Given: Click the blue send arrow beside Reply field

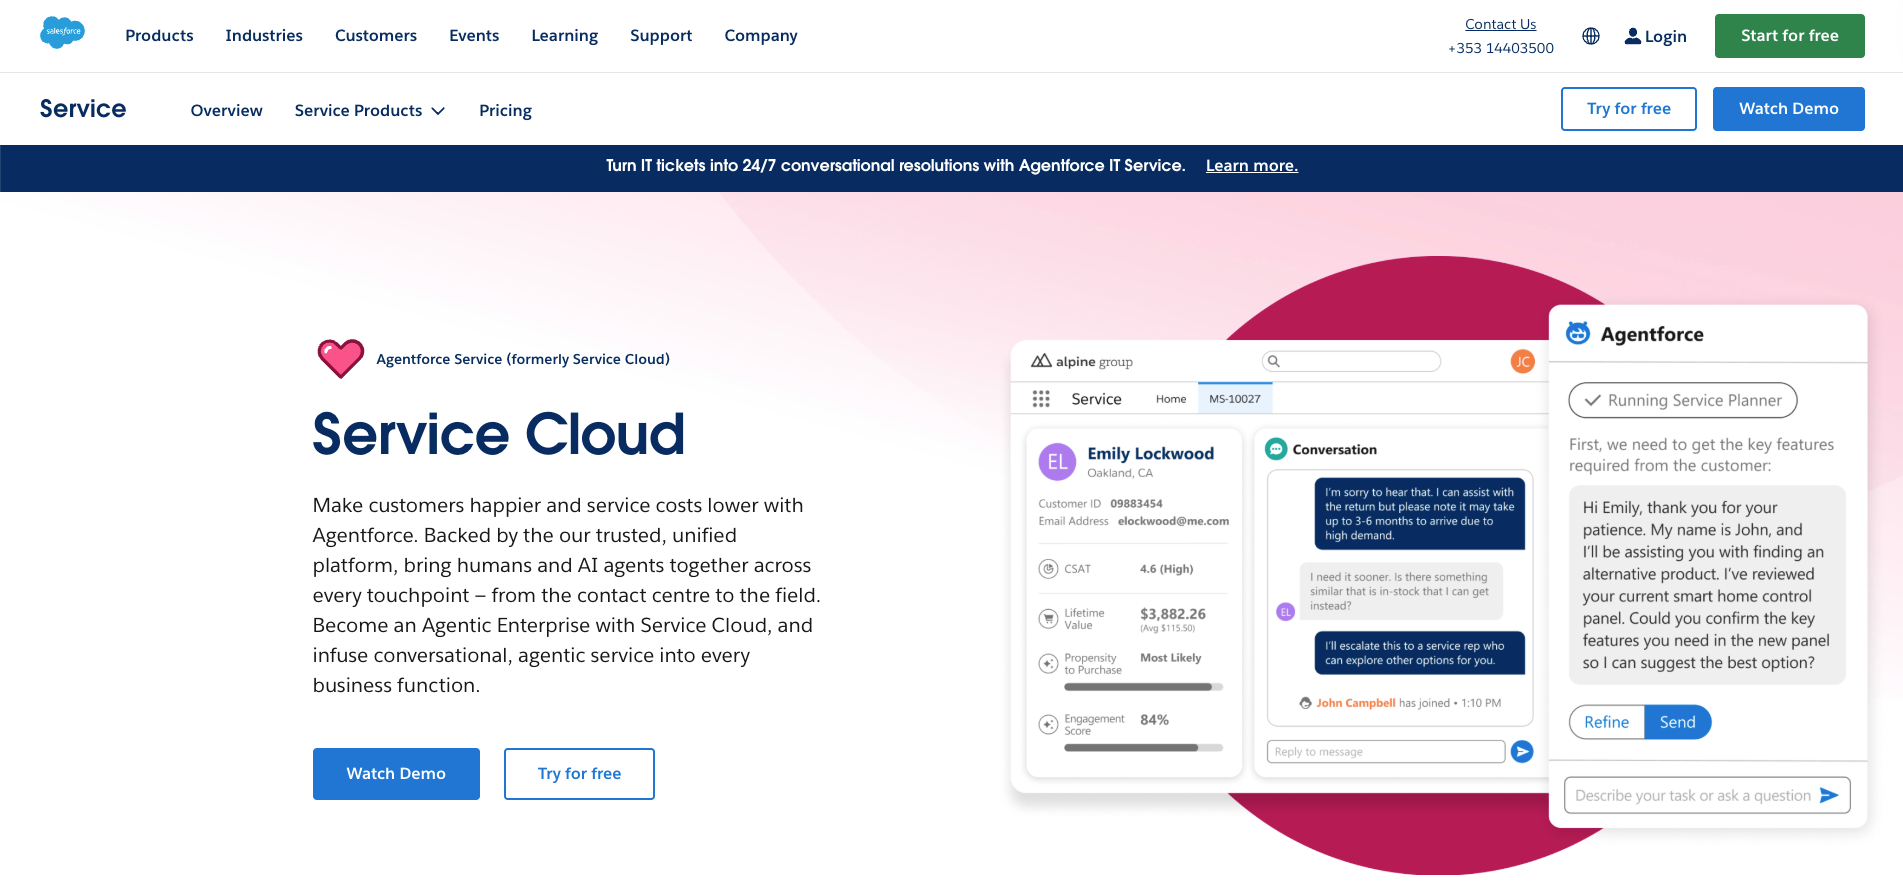Looking at the screenshot, I should point(1522,751).
